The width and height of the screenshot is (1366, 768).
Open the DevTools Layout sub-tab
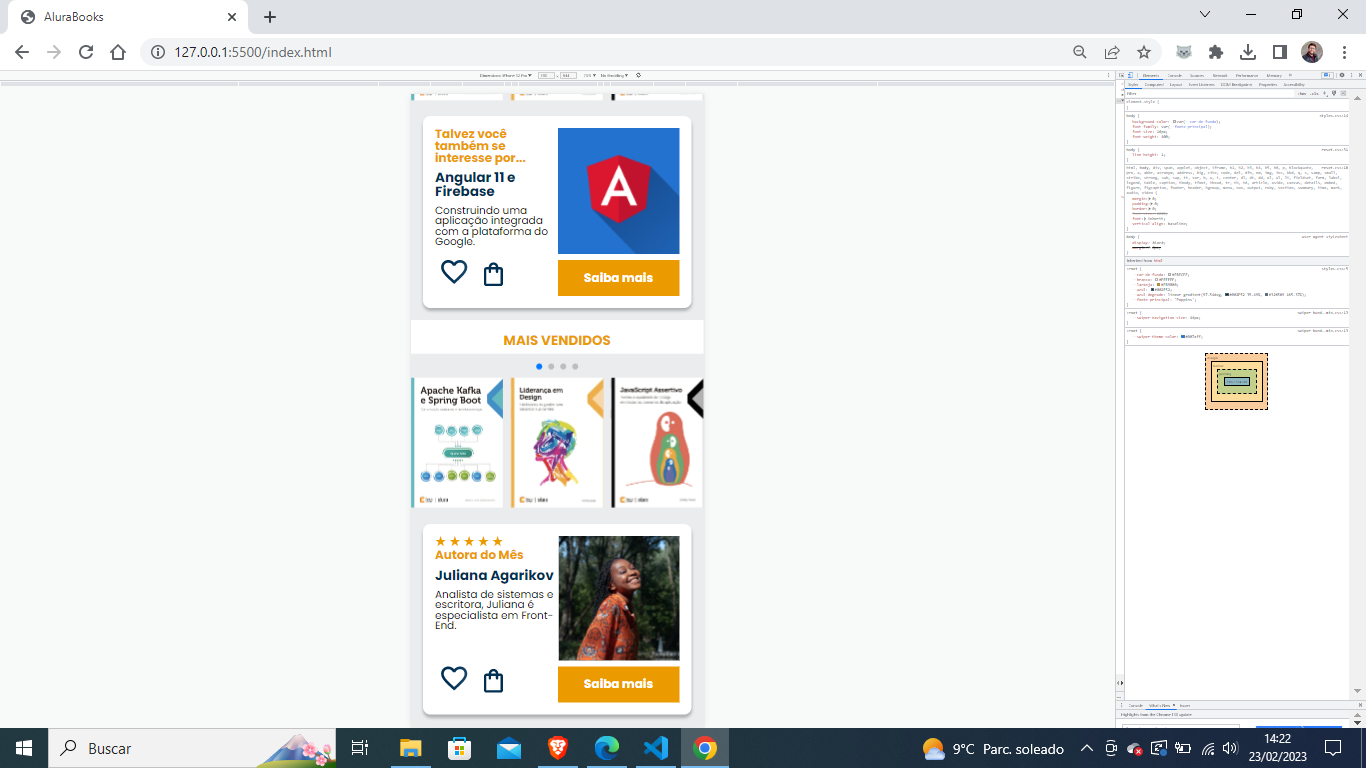click(1176, 85)
